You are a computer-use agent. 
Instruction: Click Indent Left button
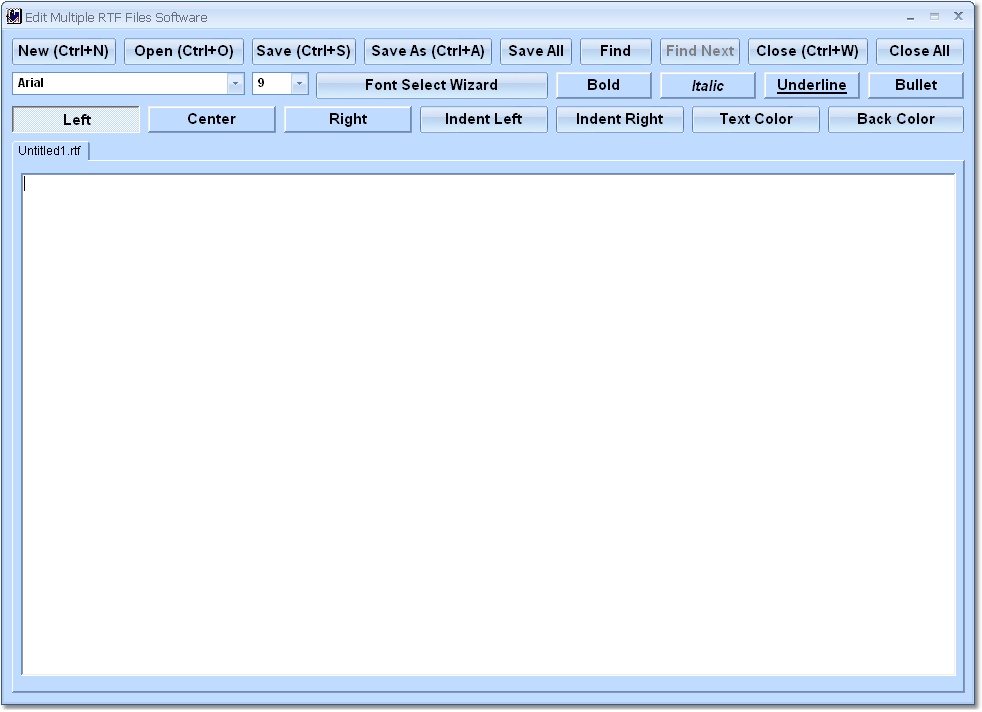pyautogui.click(x=483, y=120)
